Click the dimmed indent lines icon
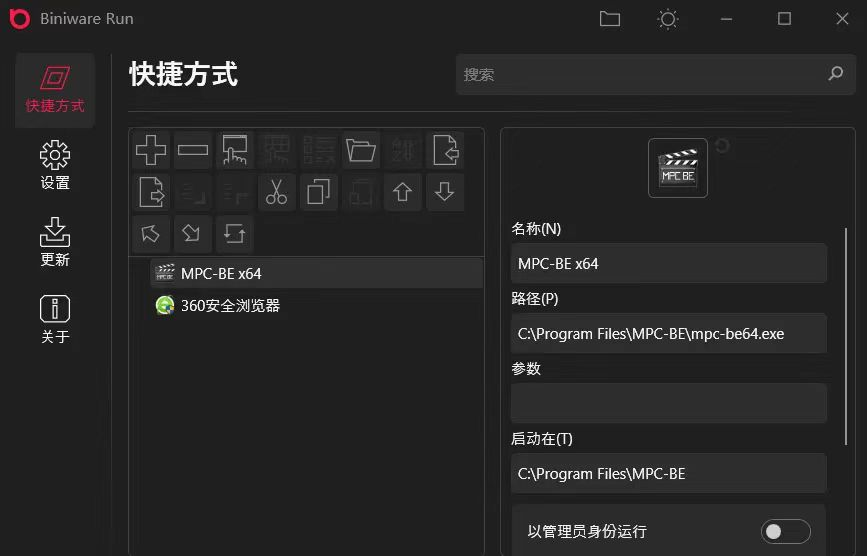This screenshot has width=867, height=556. coord(234,192)
